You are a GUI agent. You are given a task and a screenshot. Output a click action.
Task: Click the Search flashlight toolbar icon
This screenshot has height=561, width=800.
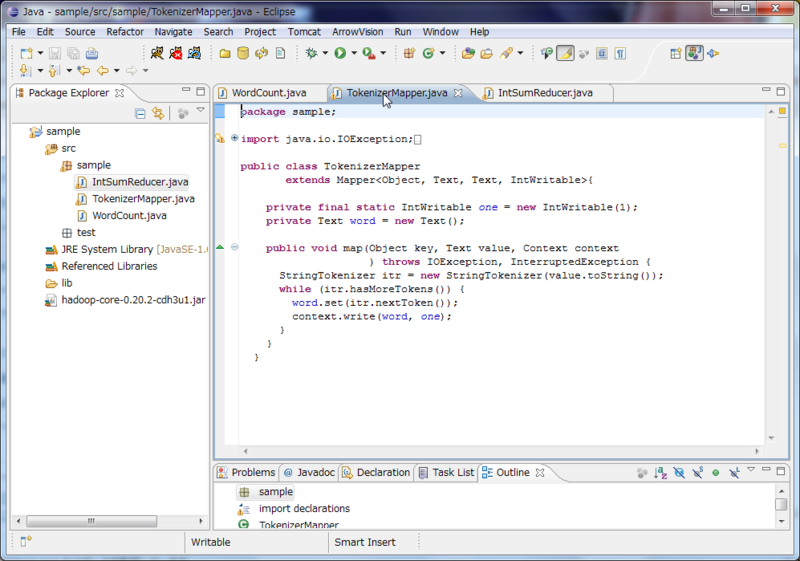pos(506,53)
